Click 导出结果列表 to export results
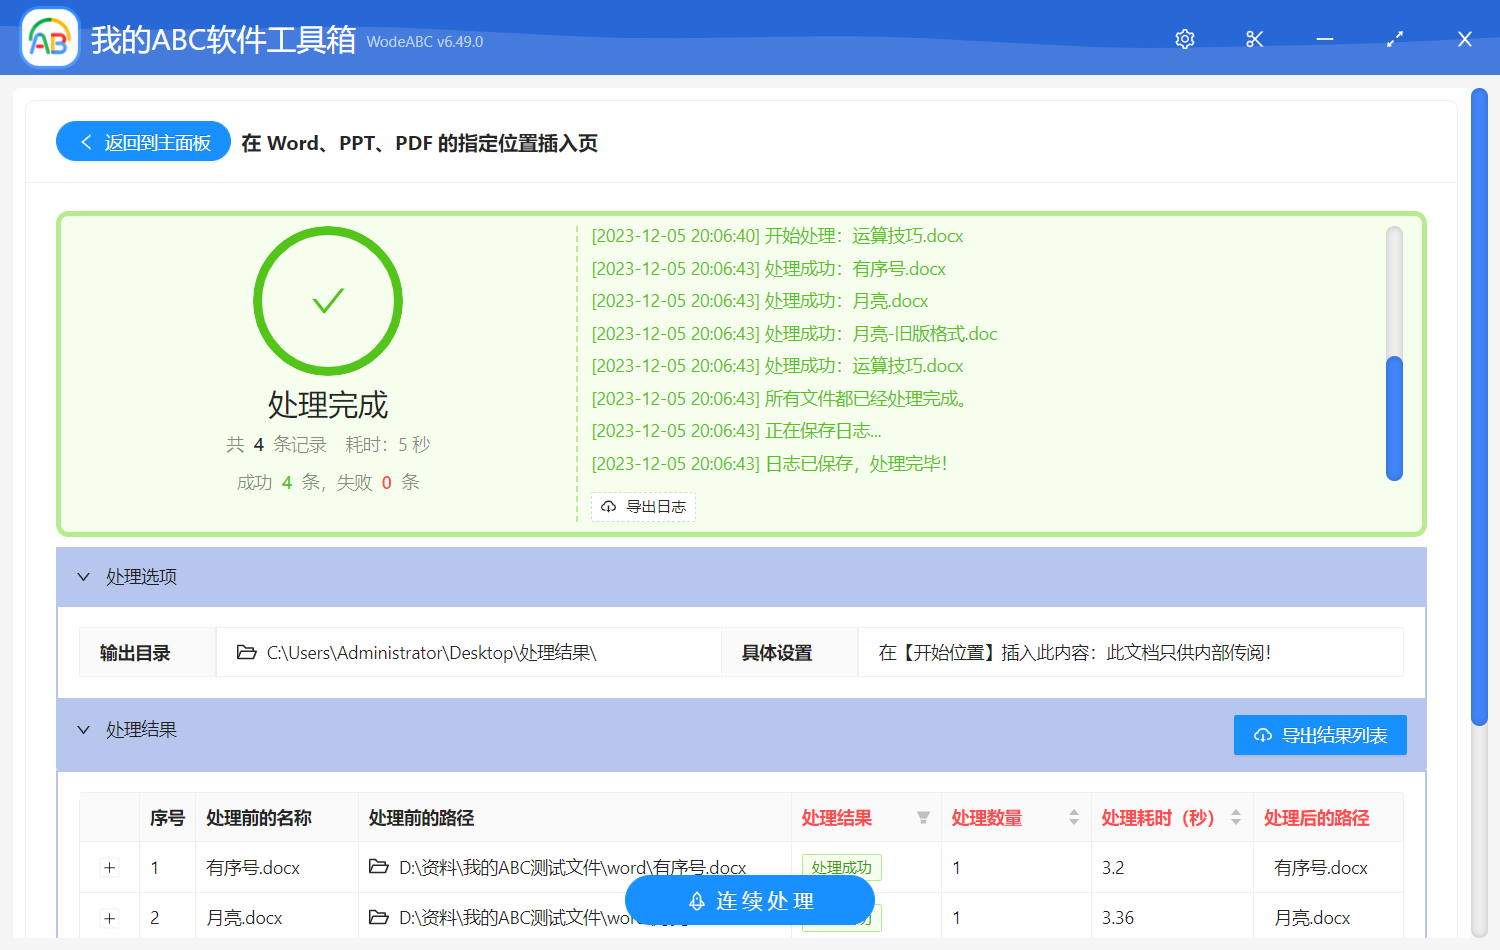Viewport: 1500px width, 950px height. [1320, 735]
